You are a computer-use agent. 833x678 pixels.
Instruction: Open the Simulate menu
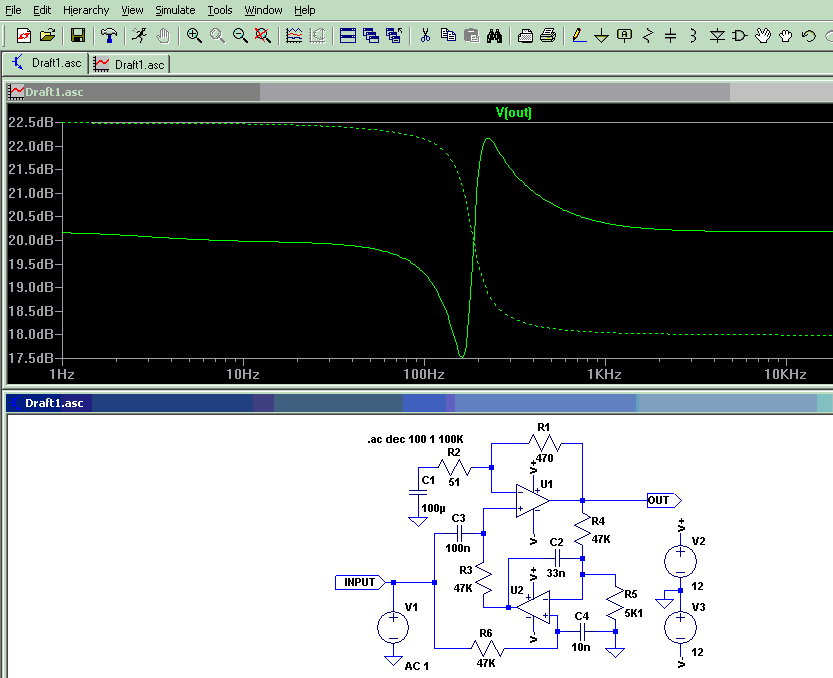click(x=175, y=10)
